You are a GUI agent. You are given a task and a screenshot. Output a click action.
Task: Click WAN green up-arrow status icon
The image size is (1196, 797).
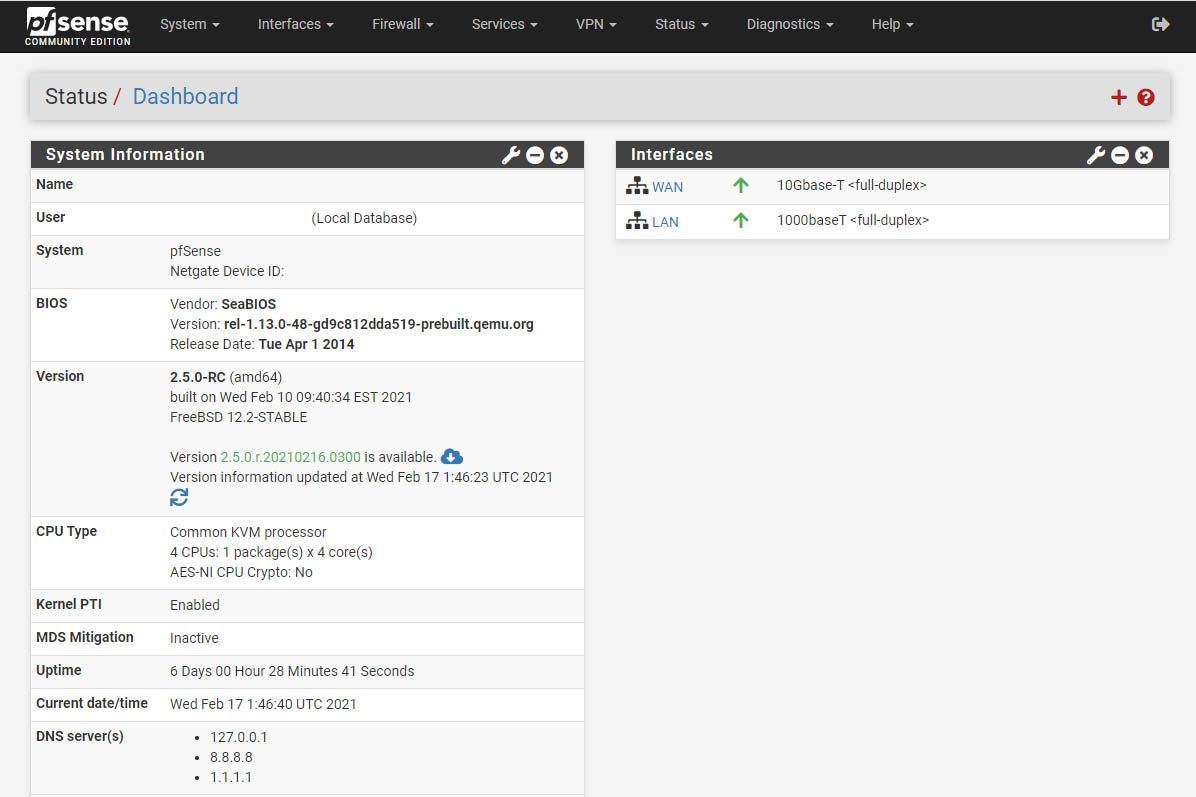click(x=741, y=185)
